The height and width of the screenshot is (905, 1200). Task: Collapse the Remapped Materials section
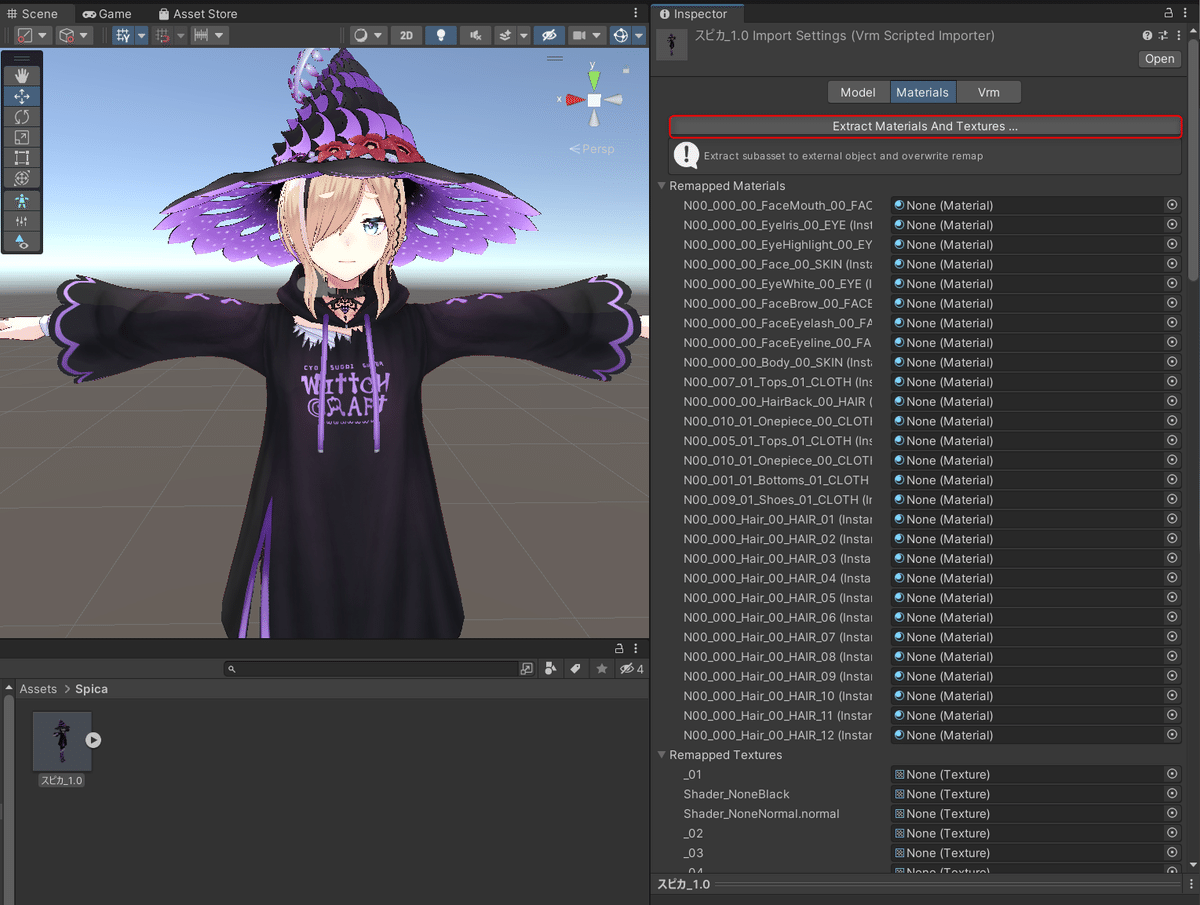click(x=661, y=185)
